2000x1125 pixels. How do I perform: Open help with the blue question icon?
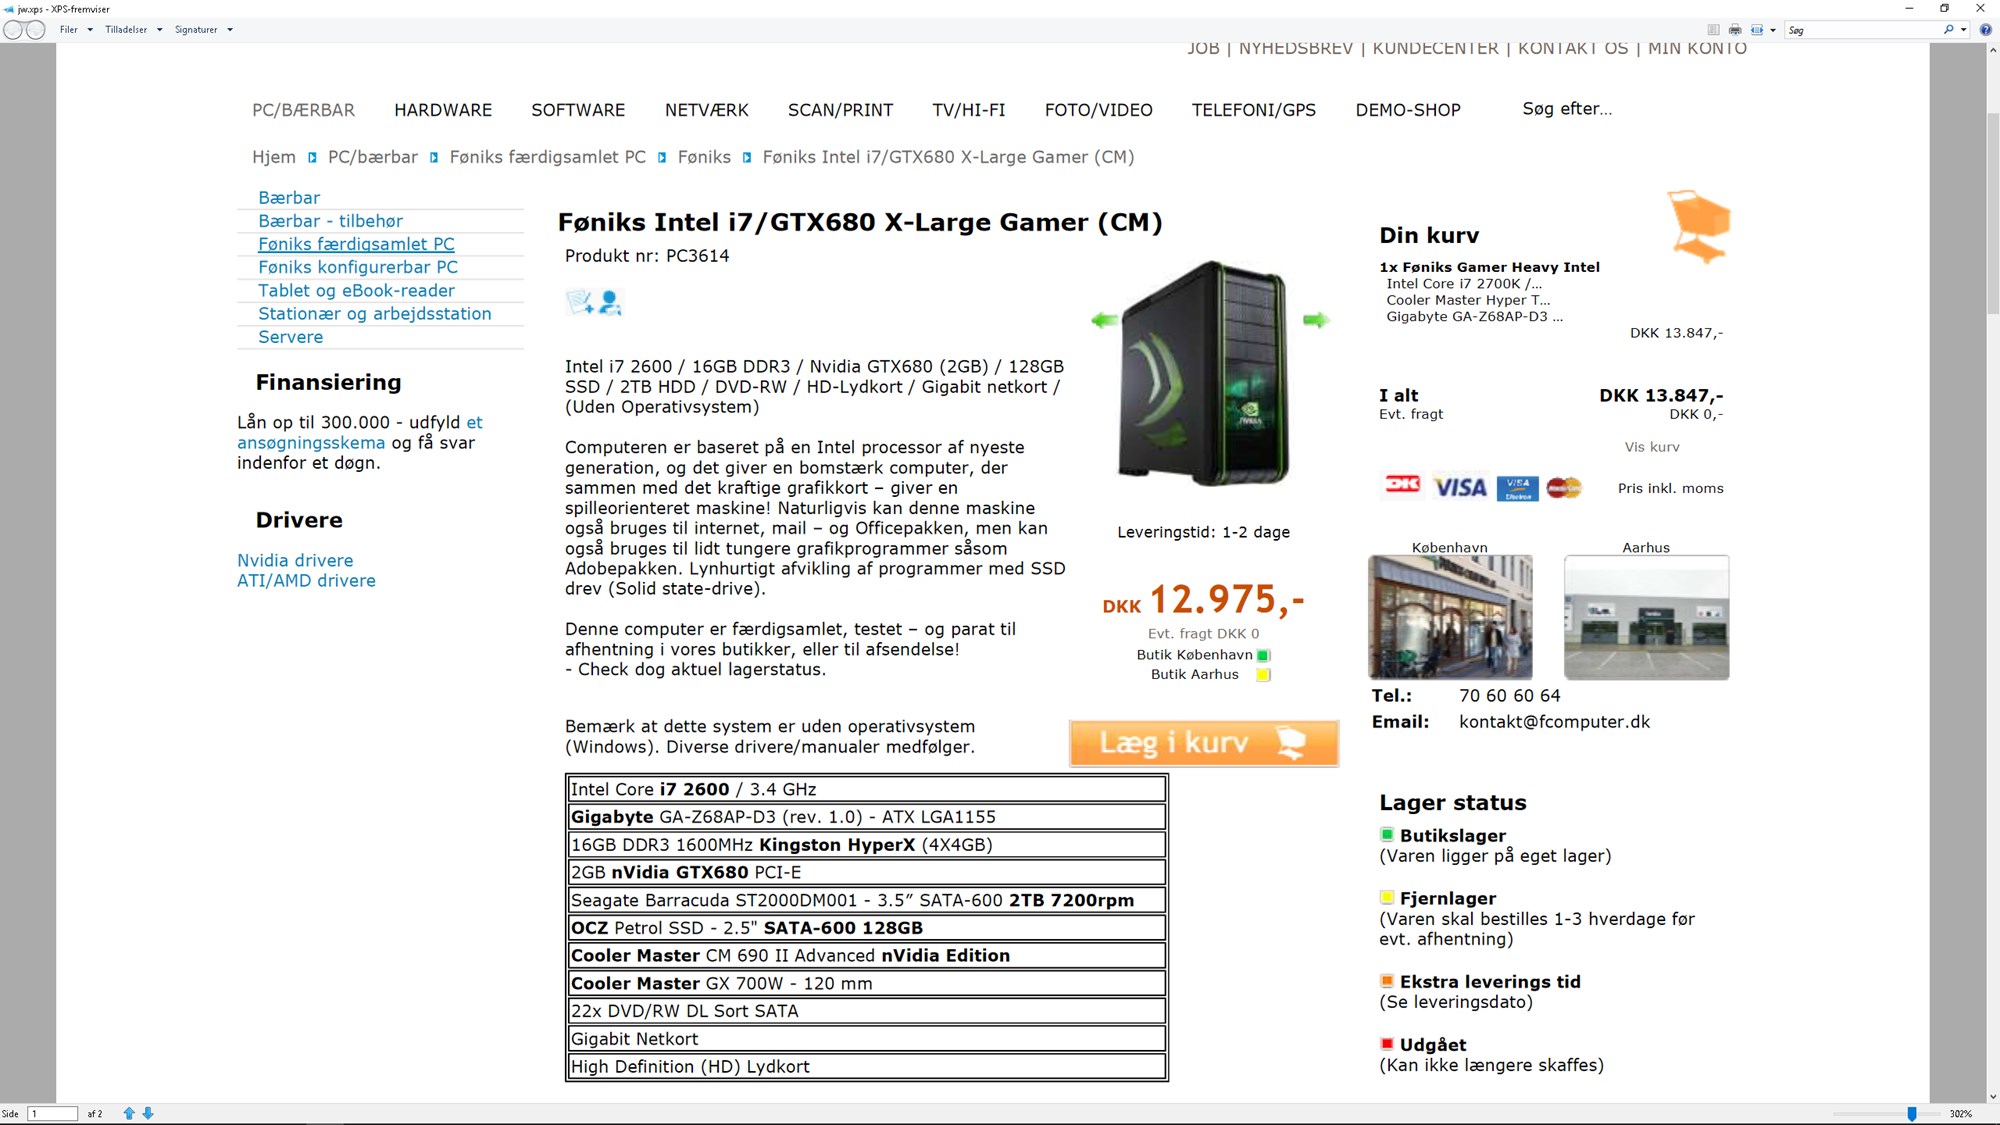coord(1986,30)
